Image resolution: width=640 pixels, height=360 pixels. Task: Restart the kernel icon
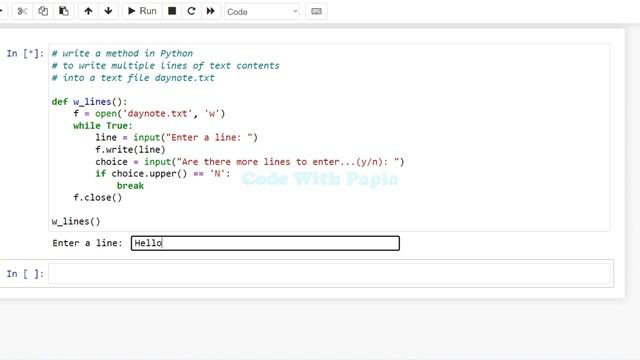click(x=191, y=11)
